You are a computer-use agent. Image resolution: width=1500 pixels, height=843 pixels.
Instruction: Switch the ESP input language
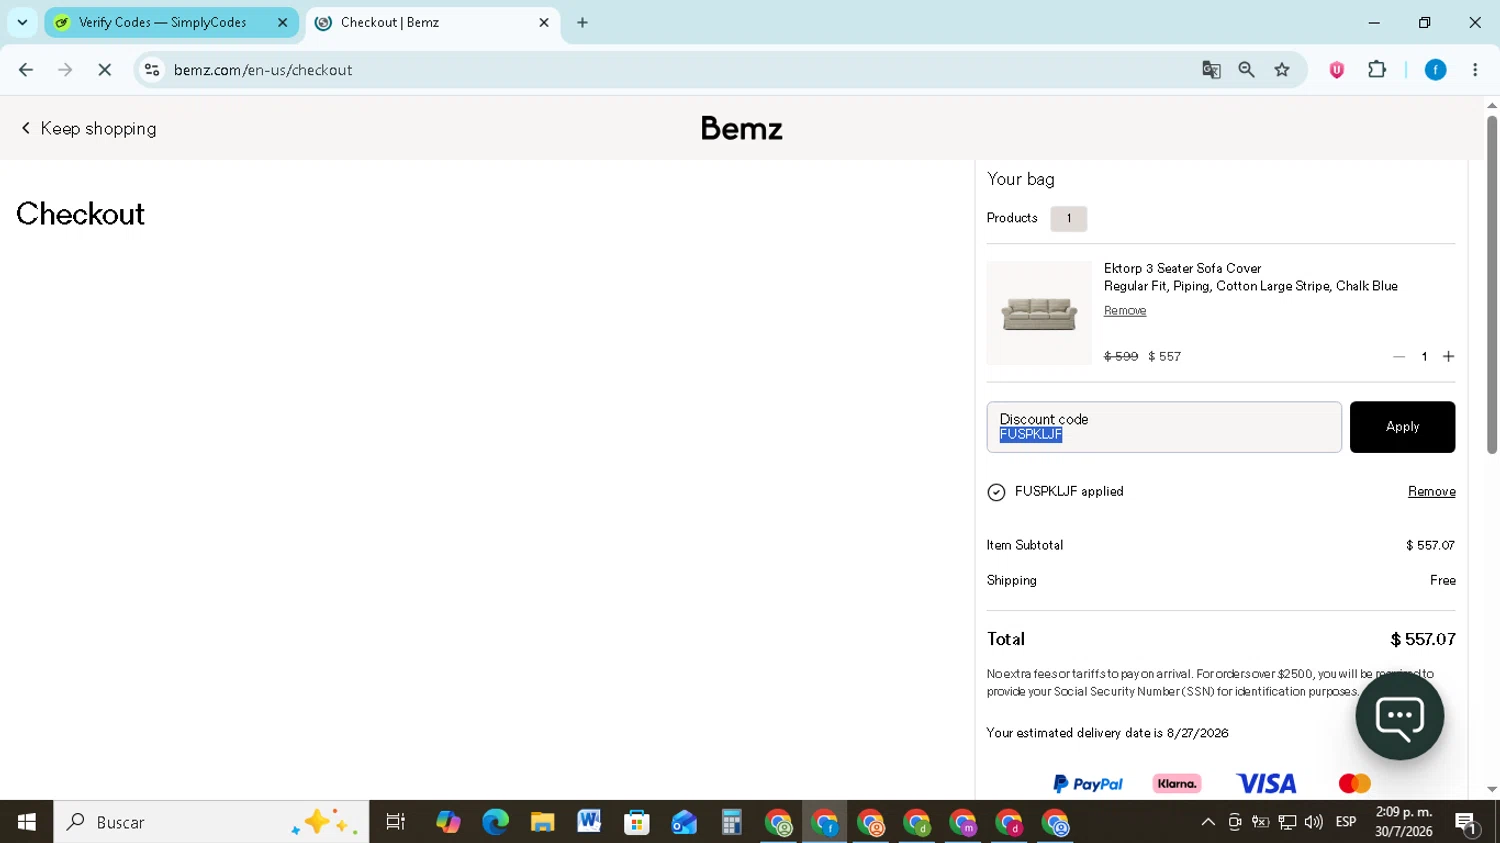1346,822
